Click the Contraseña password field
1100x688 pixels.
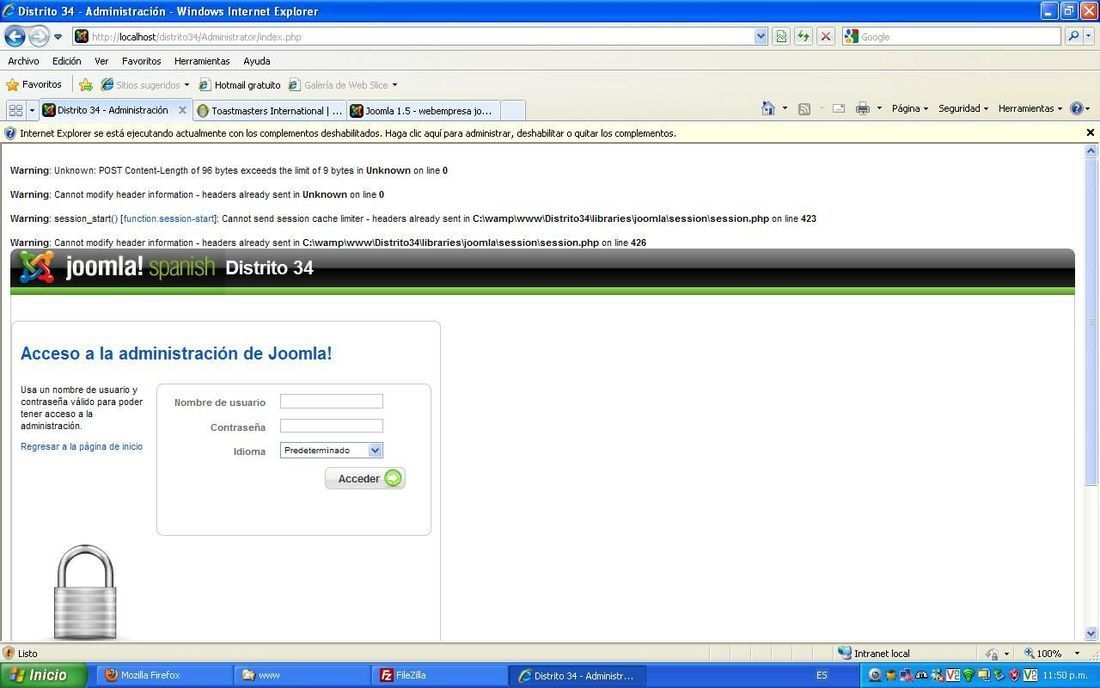point(331,426)
